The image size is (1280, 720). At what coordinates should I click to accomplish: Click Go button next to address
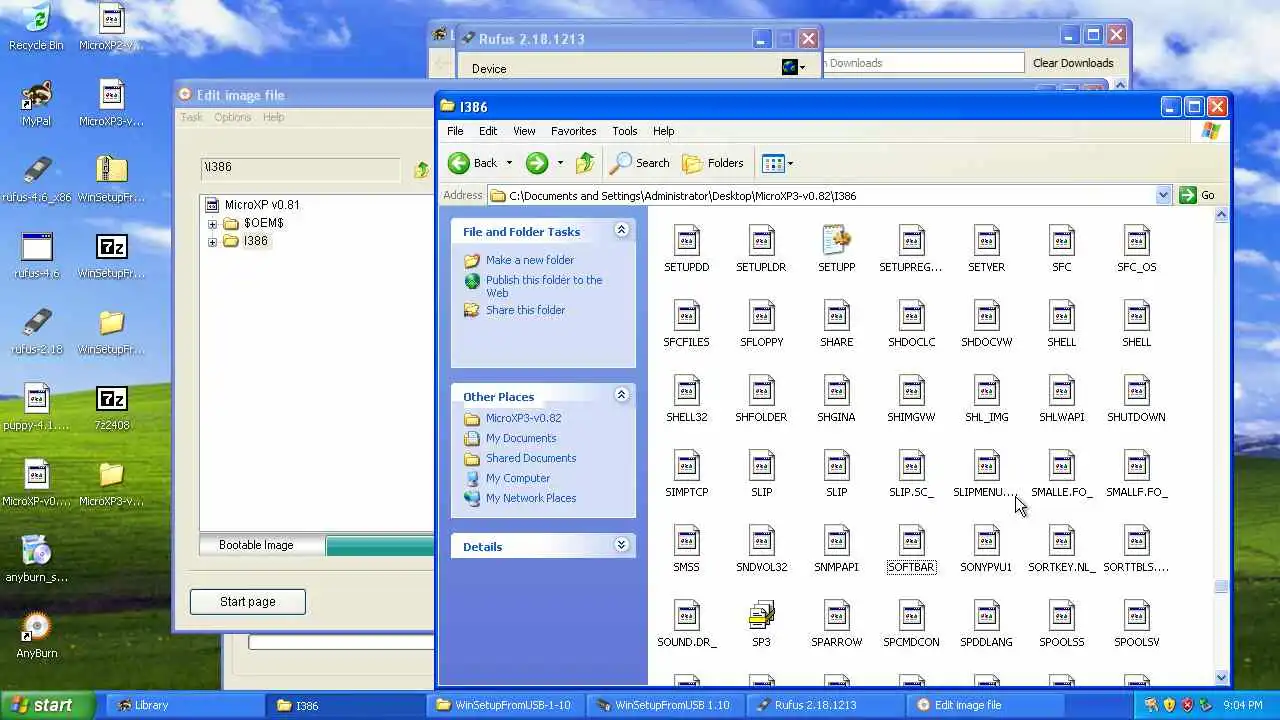coord(1199,195)
